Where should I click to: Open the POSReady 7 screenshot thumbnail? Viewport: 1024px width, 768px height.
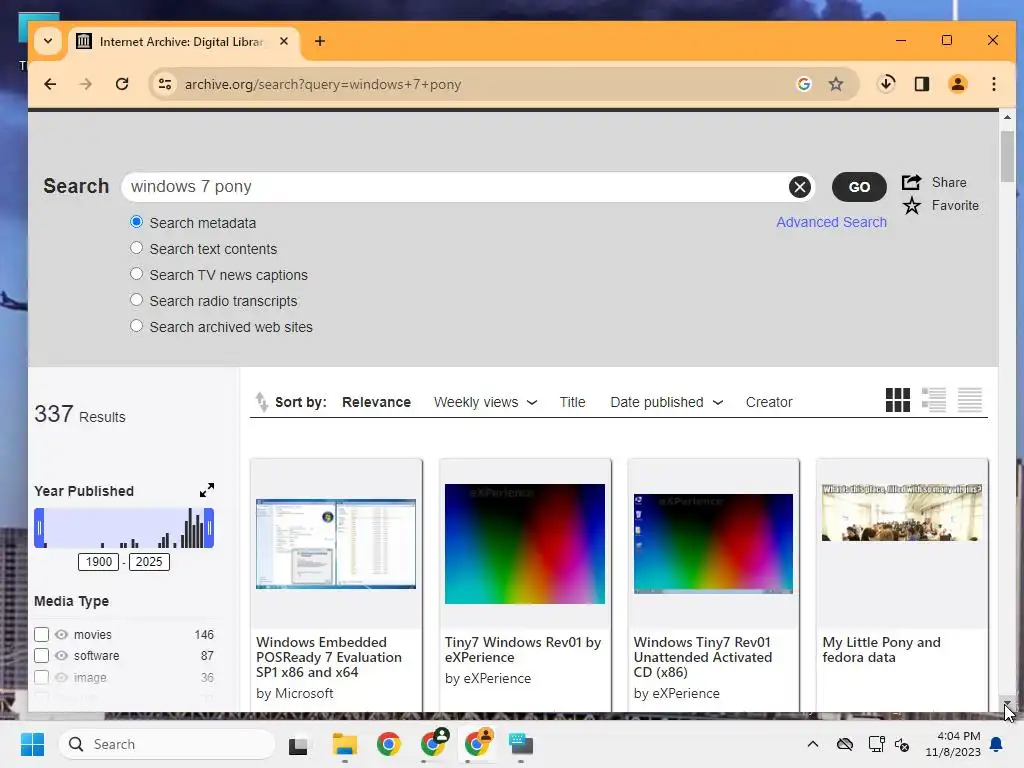pyautogui.click(x=336, y=544)
